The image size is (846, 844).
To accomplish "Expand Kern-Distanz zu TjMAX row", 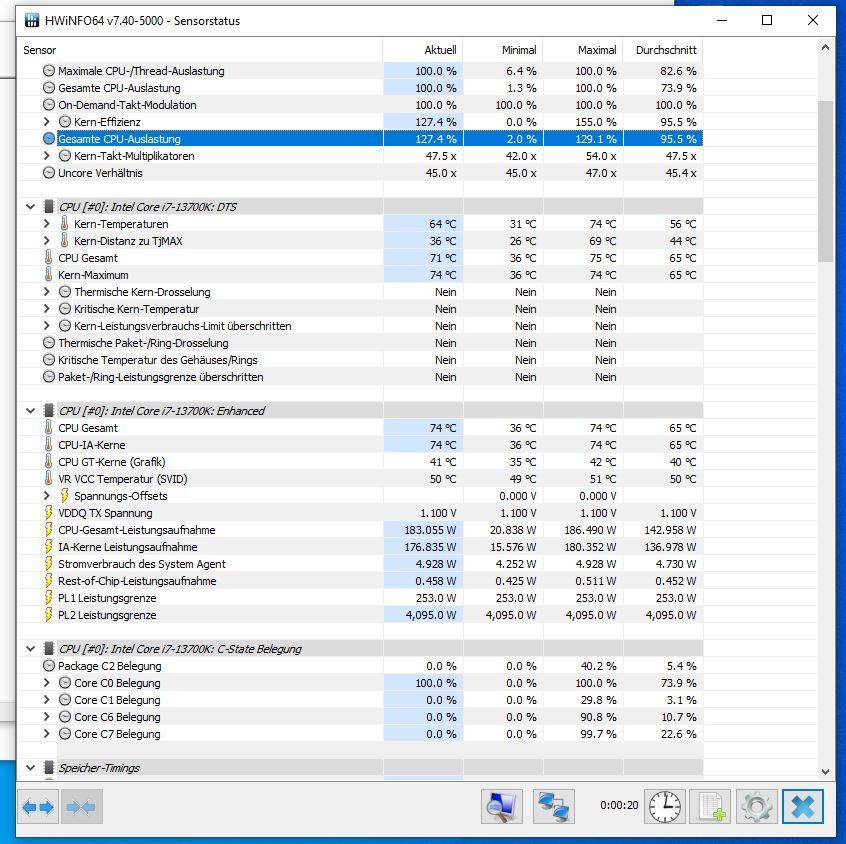I will click(x=47, y=241).
